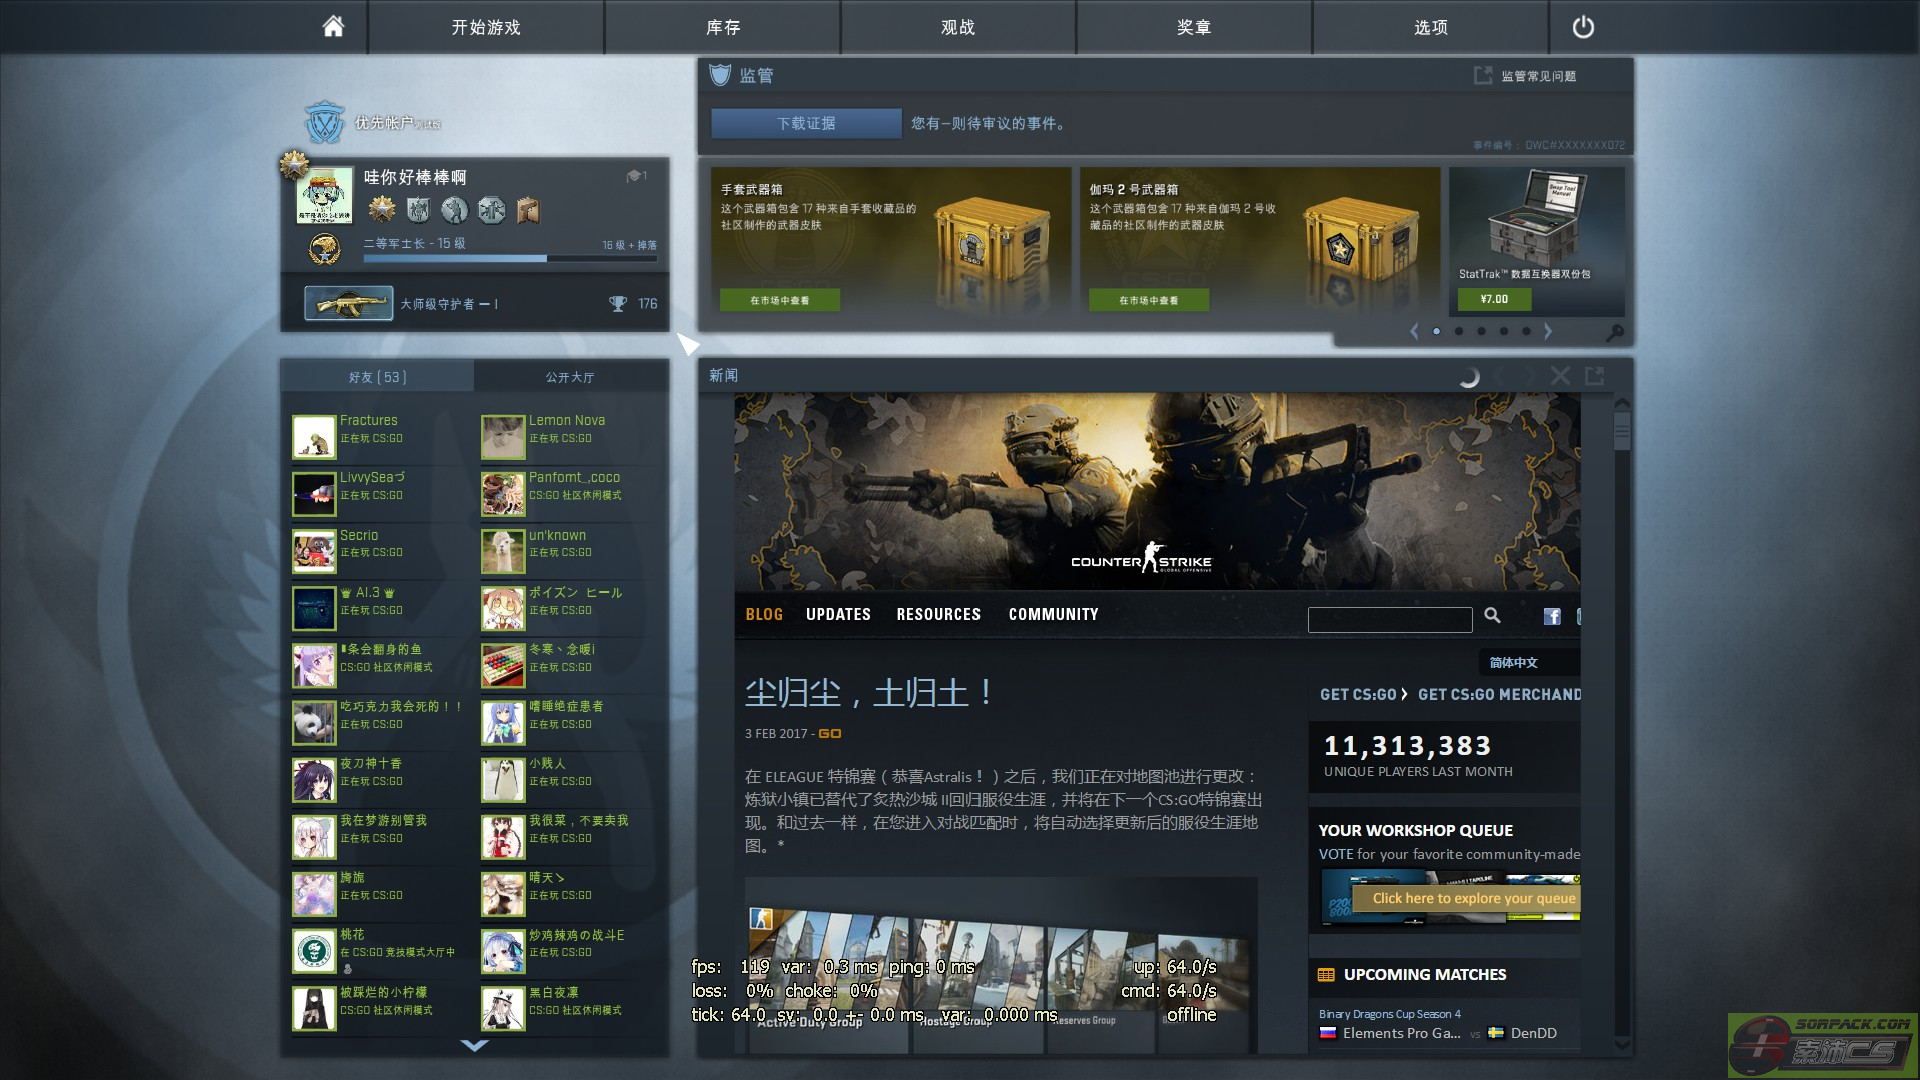Click the first service medal icon
The image size is (1920, 1080).
pyautogui.click(x=381, y=209)
